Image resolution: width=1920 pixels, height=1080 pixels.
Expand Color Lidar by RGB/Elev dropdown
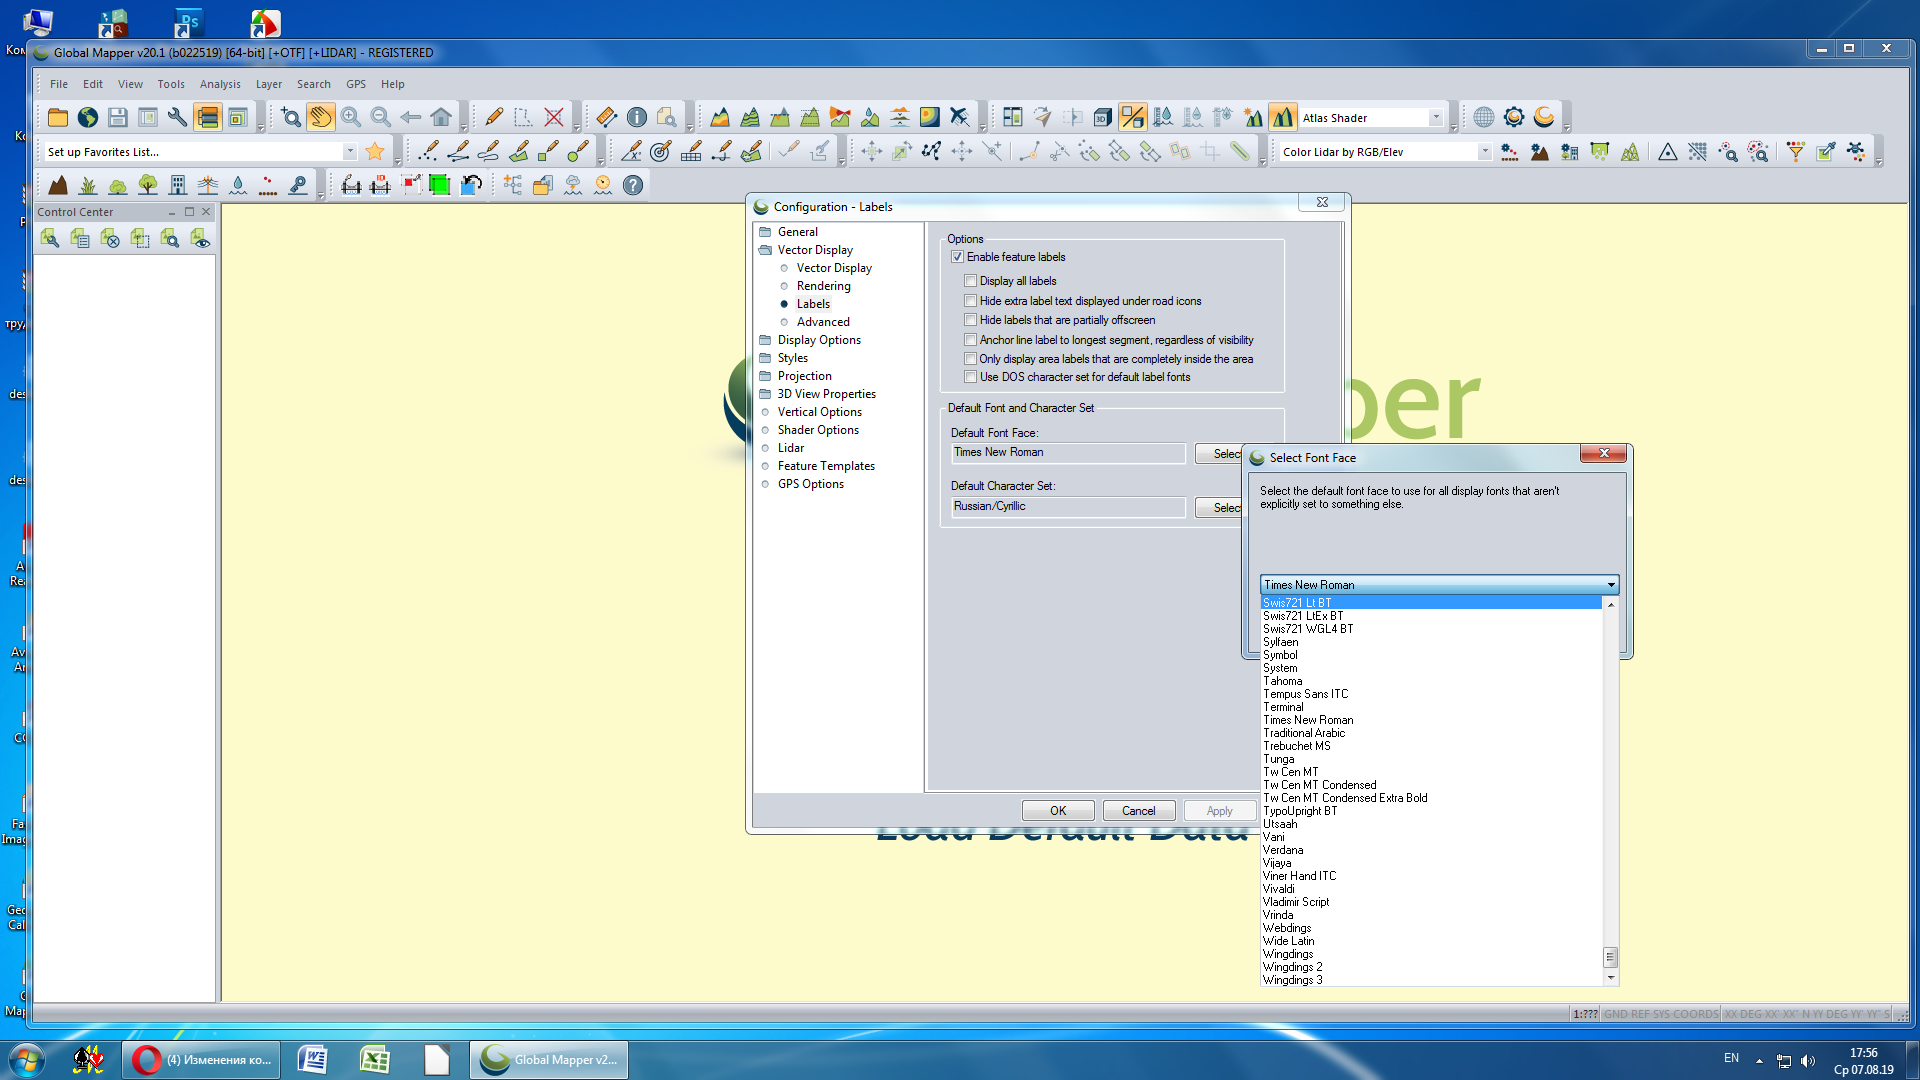[1484, 152]
